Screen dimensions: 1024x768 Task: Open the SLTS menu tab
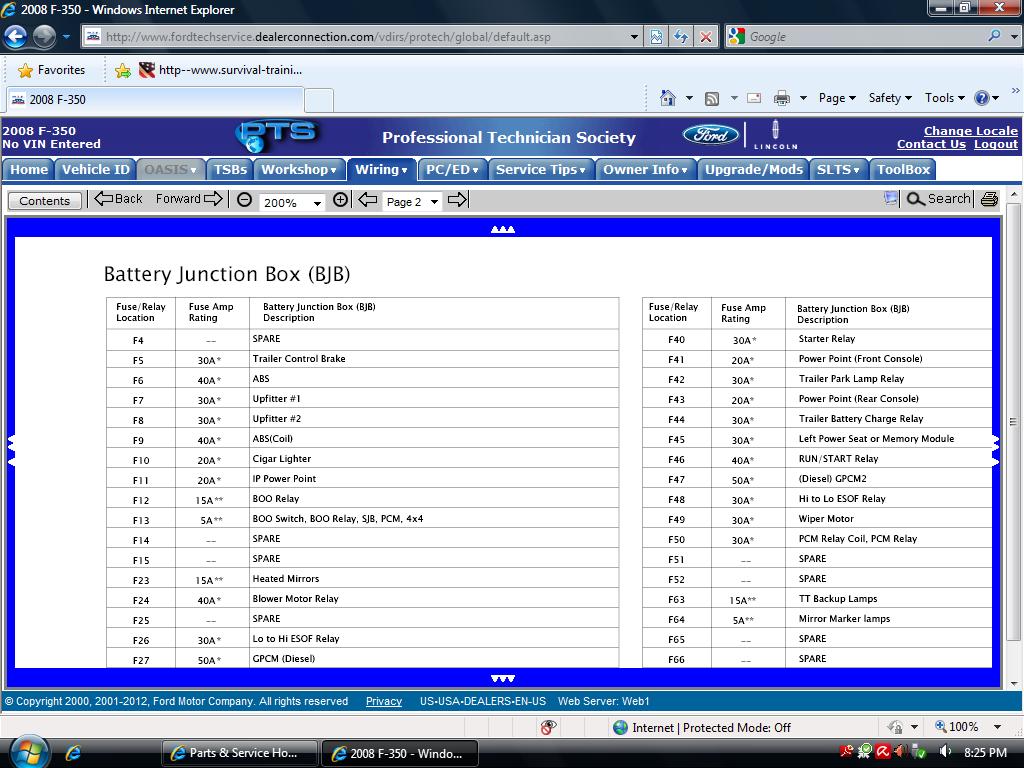tap(838, 169)
